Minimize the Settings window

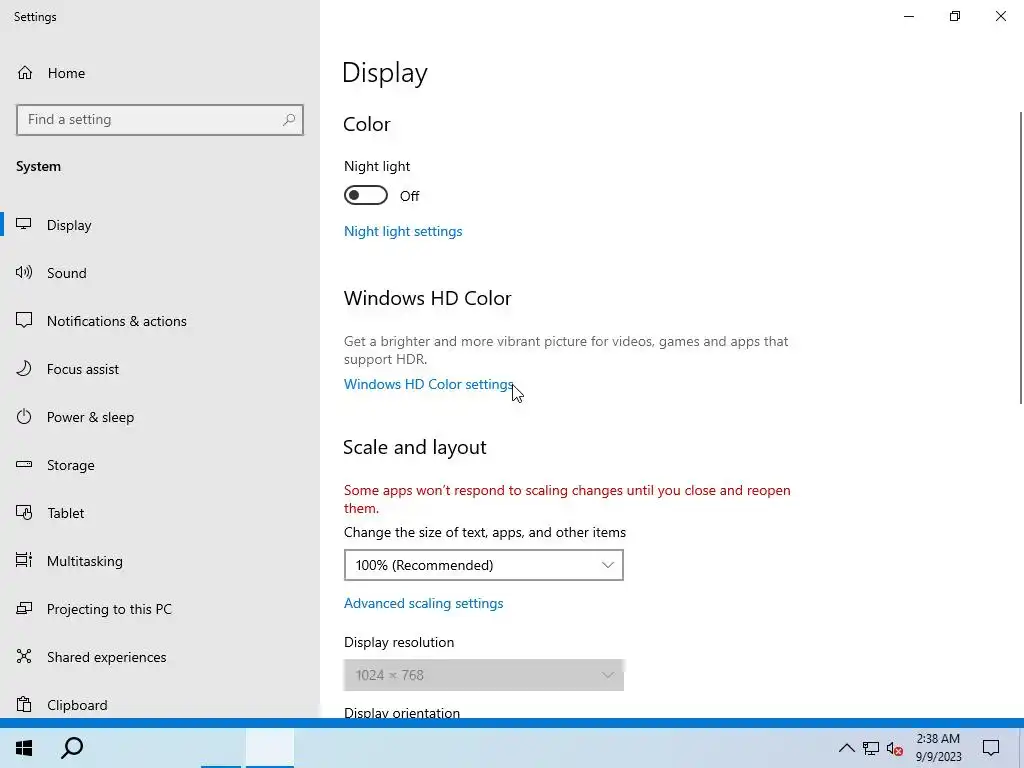pos(909,16)
